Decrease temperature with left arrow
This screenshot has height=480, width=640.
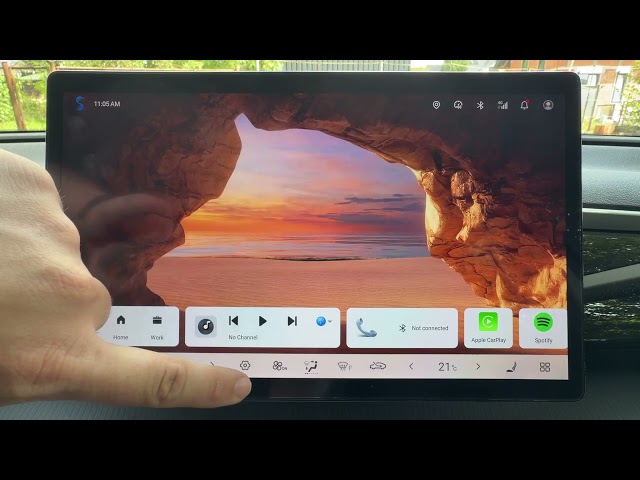click(411, 367)
